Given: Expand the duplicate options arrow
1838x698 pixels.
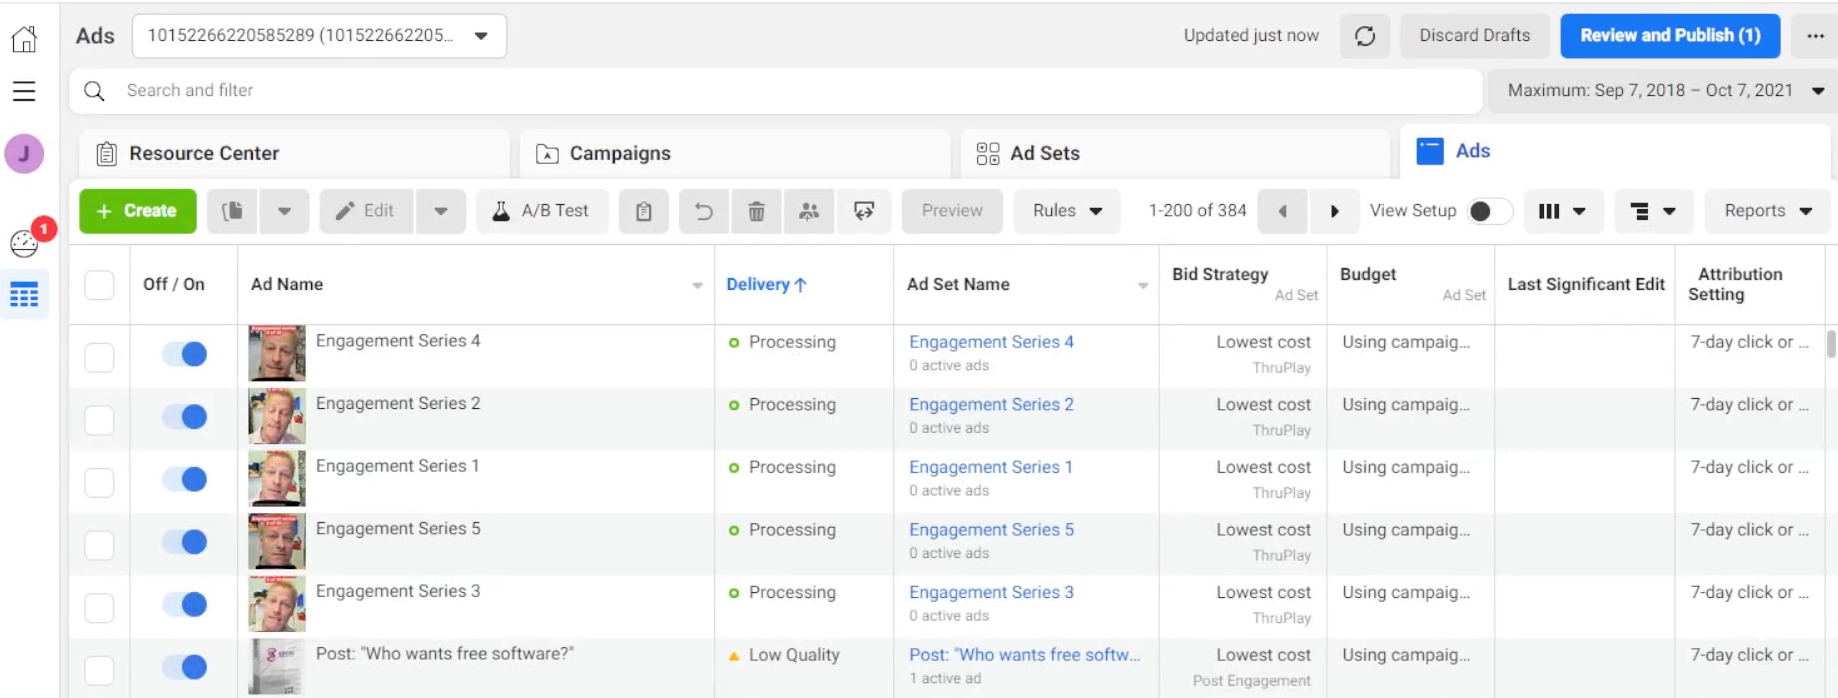Looking at the screenshot, I should tap(284, 211).
